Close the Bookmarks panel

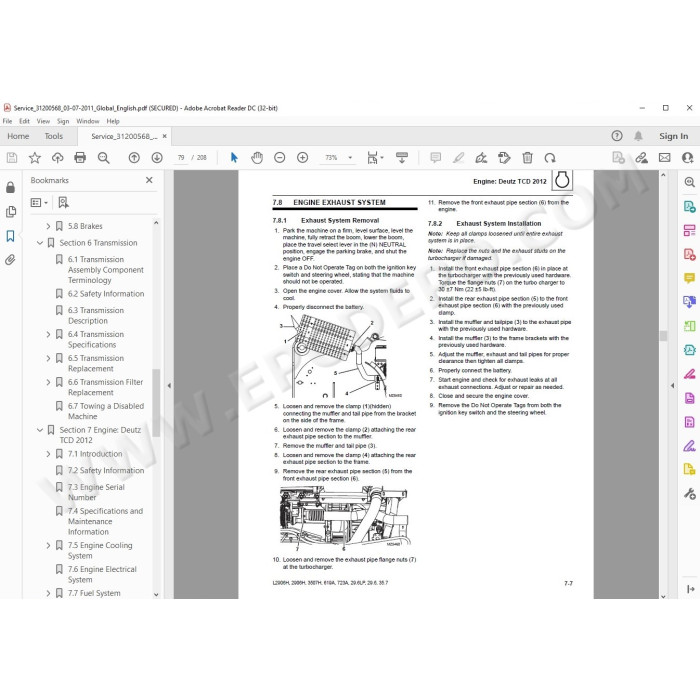click(149, 180)
